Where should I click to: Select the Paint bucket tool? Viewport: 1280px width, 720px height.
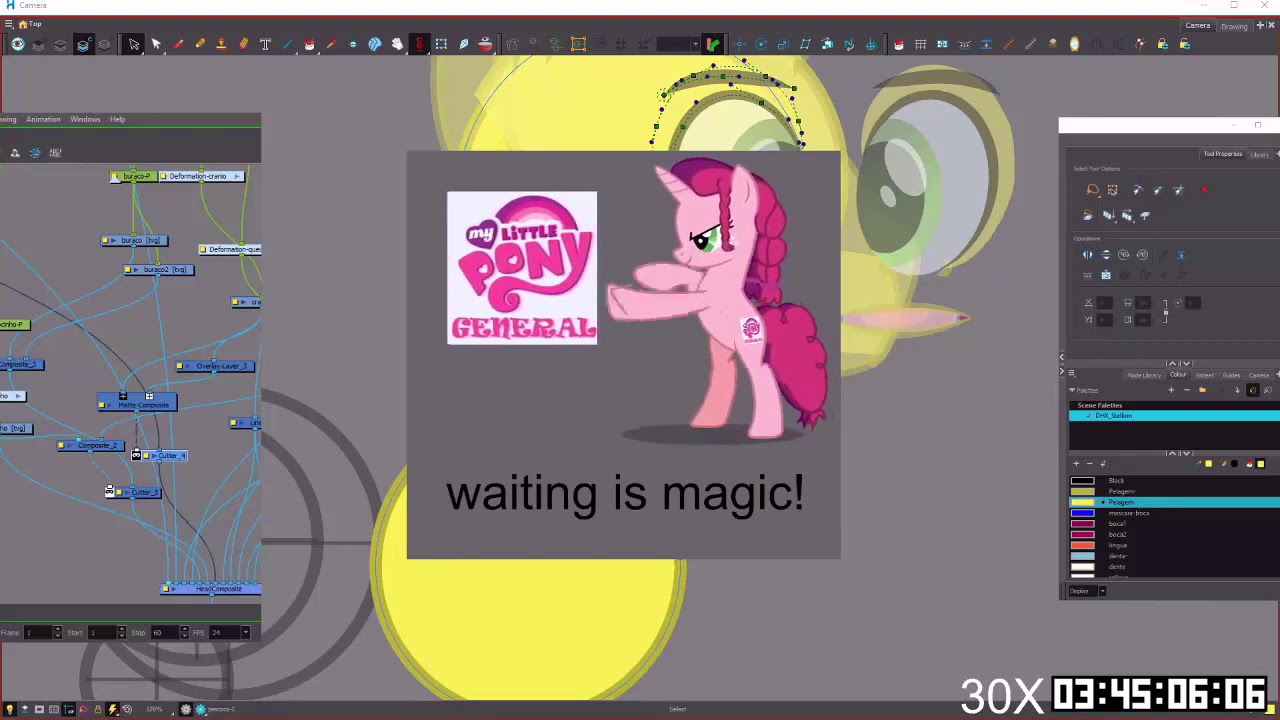(x=309, y=44)
